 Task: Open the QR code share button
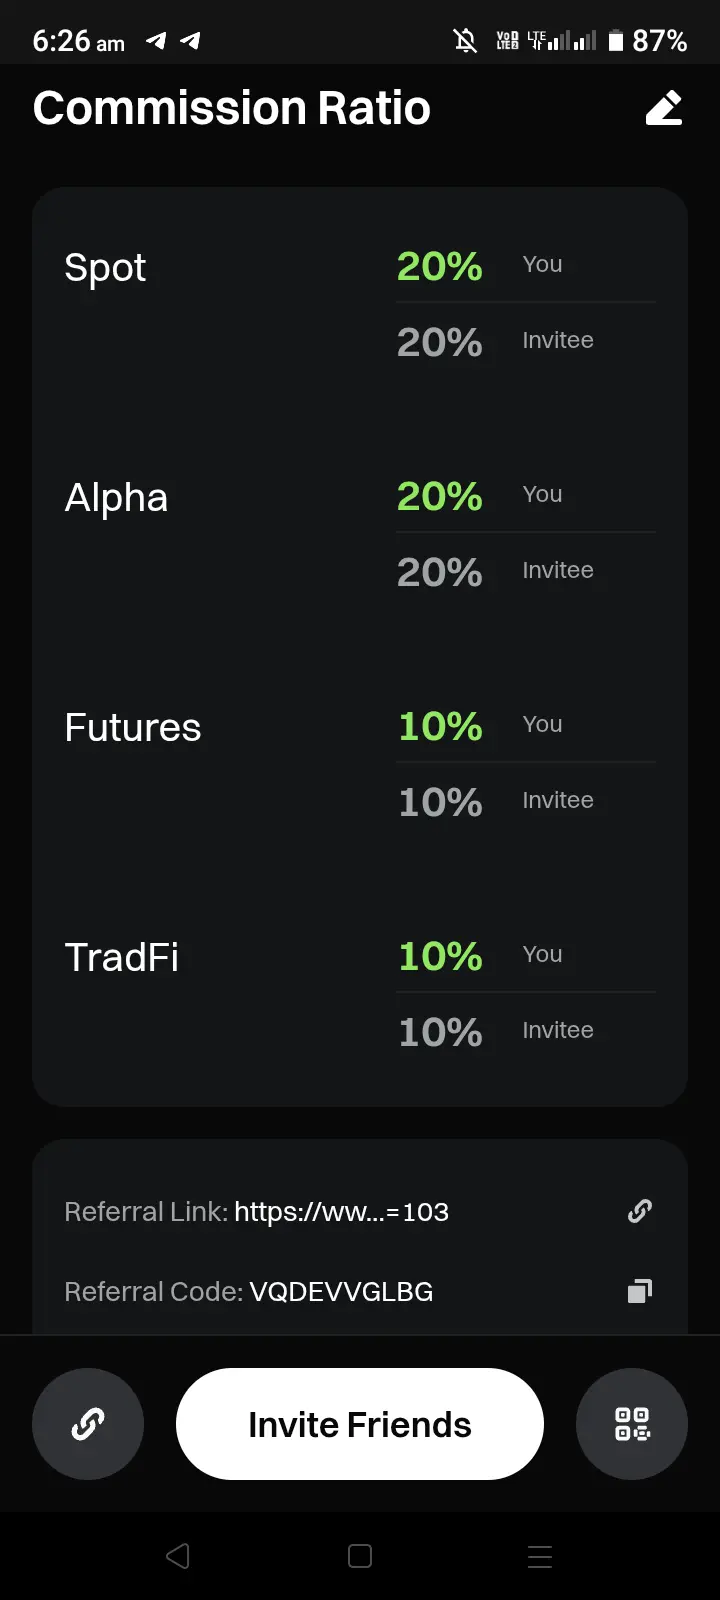pos(632,1424)
